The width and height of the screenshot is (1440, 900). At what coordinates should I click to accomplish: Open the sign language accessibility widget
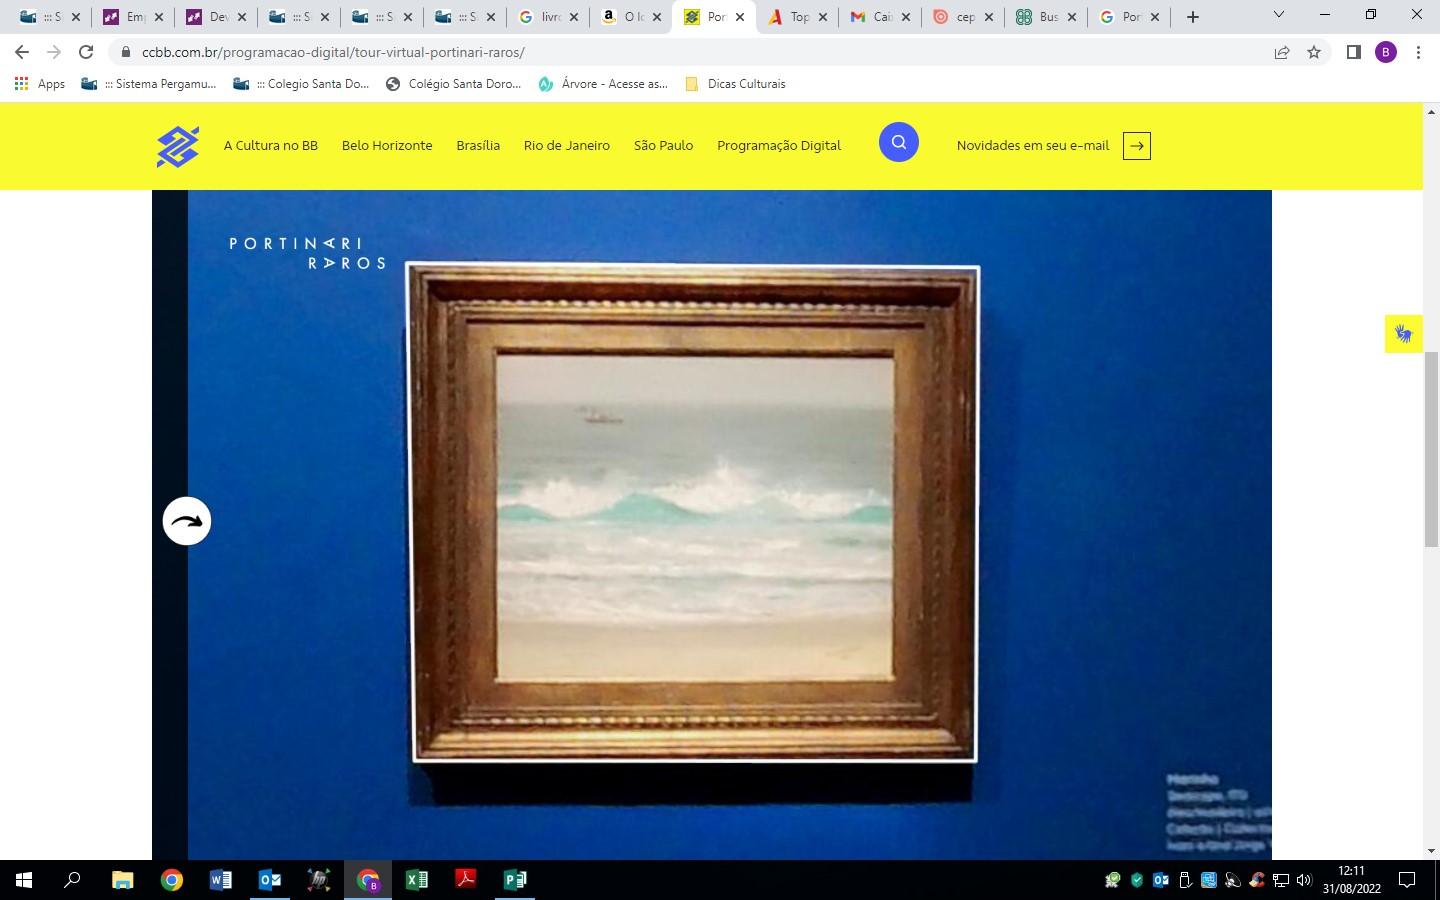pyautogui.click(x=1404, y=334)
